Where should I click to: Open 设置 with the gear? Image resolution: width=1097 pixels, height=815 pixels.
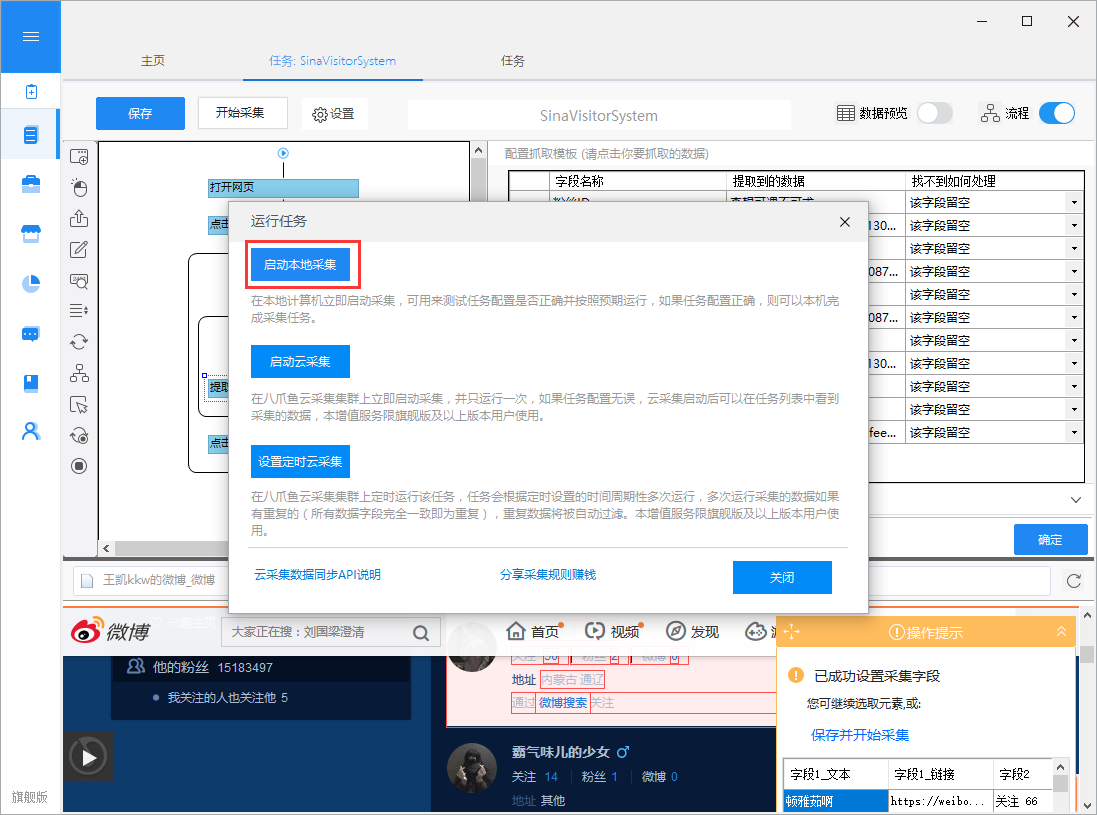pyautogui.click(x=334, y=114)
